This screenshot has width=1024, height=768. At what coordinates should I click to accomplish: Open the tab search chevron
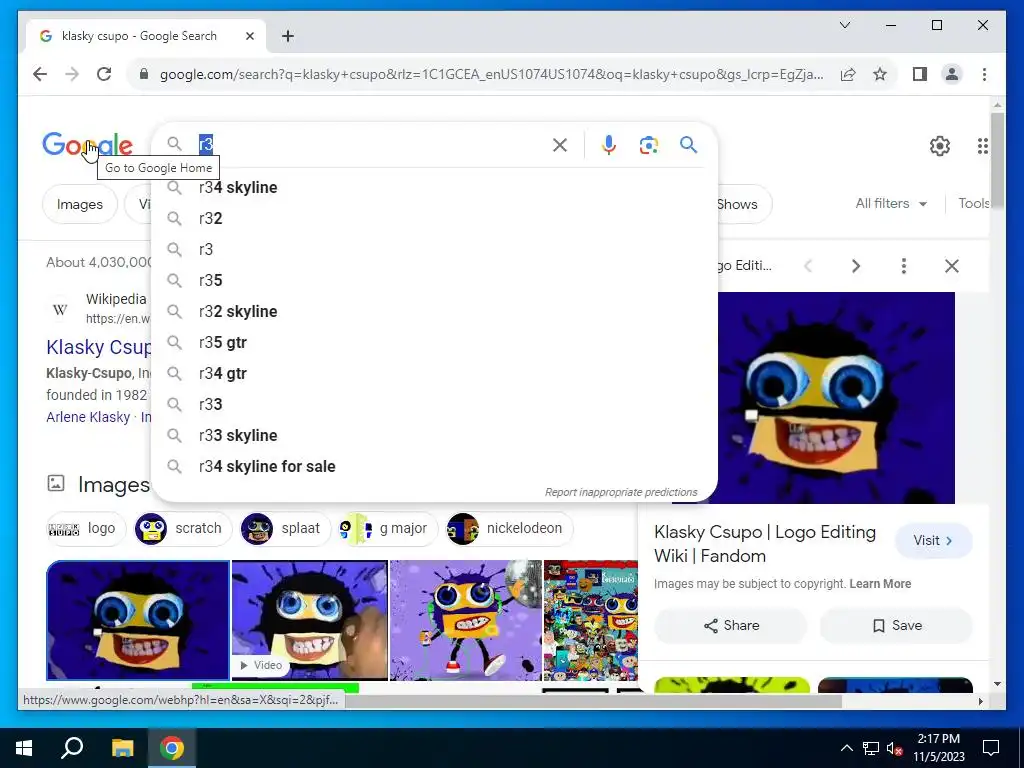coord(844,25)
